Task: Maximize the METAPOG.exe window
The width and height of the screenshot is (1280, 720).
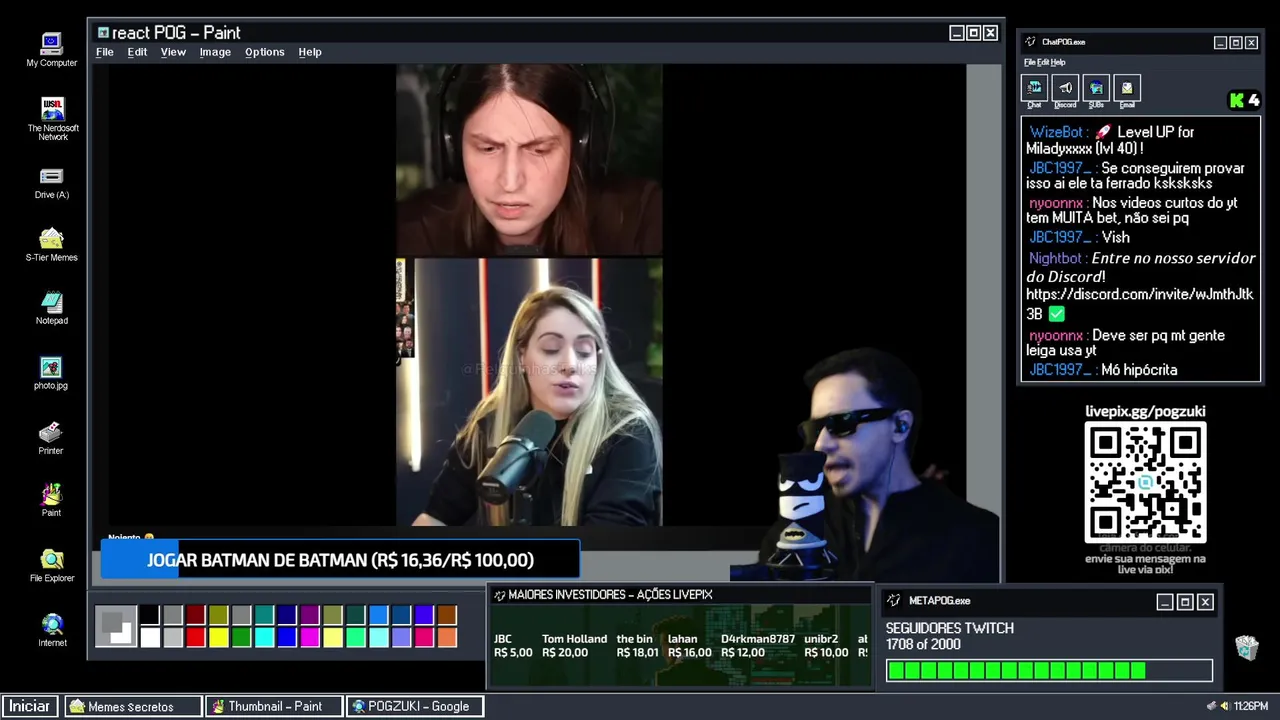Action: (1185, 601)
